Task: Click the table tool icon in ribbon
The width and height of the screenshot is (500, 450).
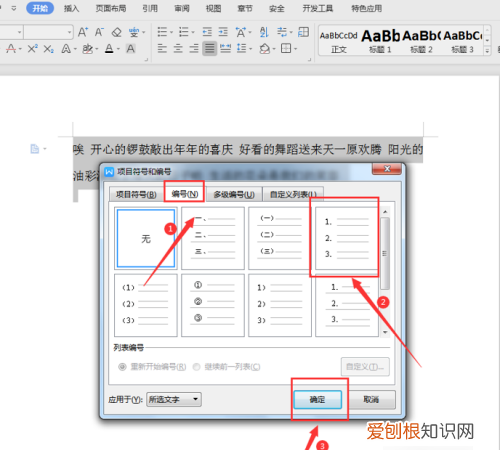Action: pos(304,32)
